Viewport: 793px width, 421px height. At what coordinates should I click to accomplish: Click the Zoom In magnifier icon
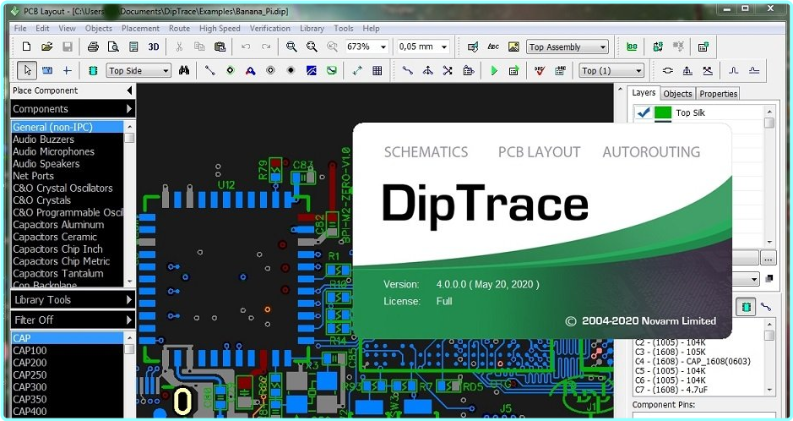[291, 47]
